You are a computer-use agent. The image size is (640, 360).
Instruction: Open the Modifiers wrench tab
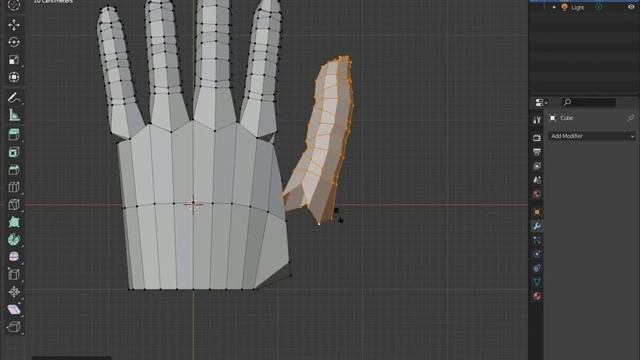coord(537,226)
